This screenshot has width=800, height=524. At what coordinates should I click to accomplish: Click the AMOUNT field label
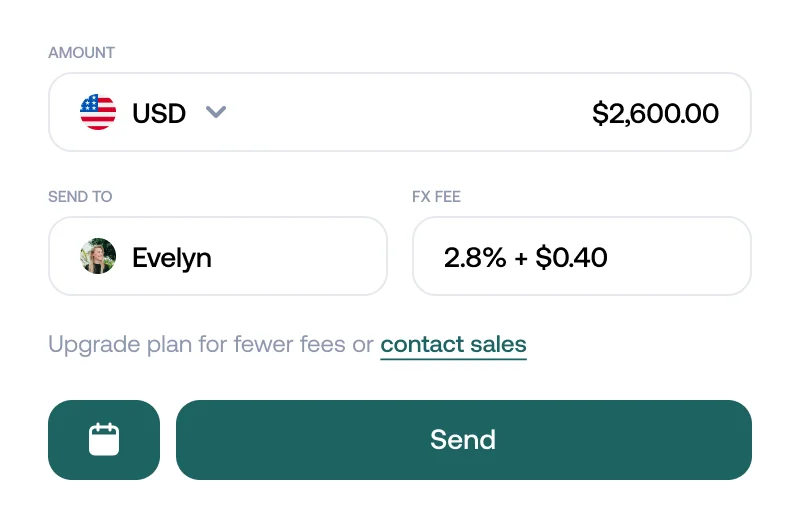pyautogui.click(x=81, y=53)
